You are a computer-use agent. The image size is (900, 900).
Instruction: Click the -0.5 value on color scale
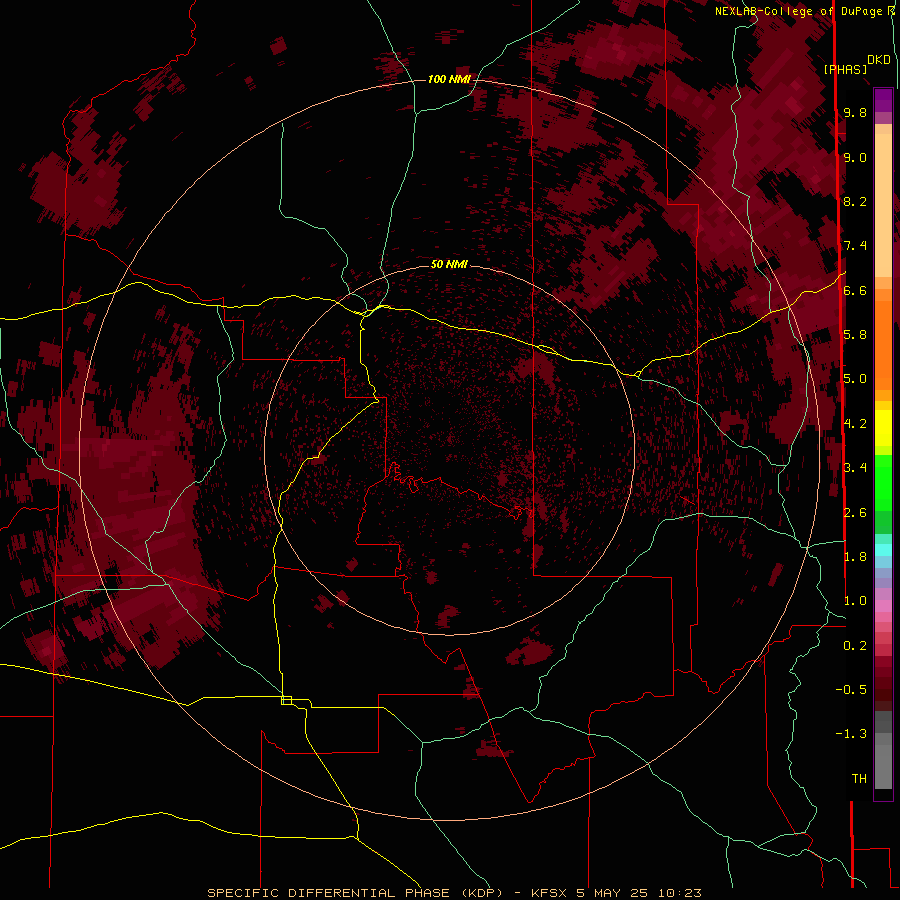851,690
